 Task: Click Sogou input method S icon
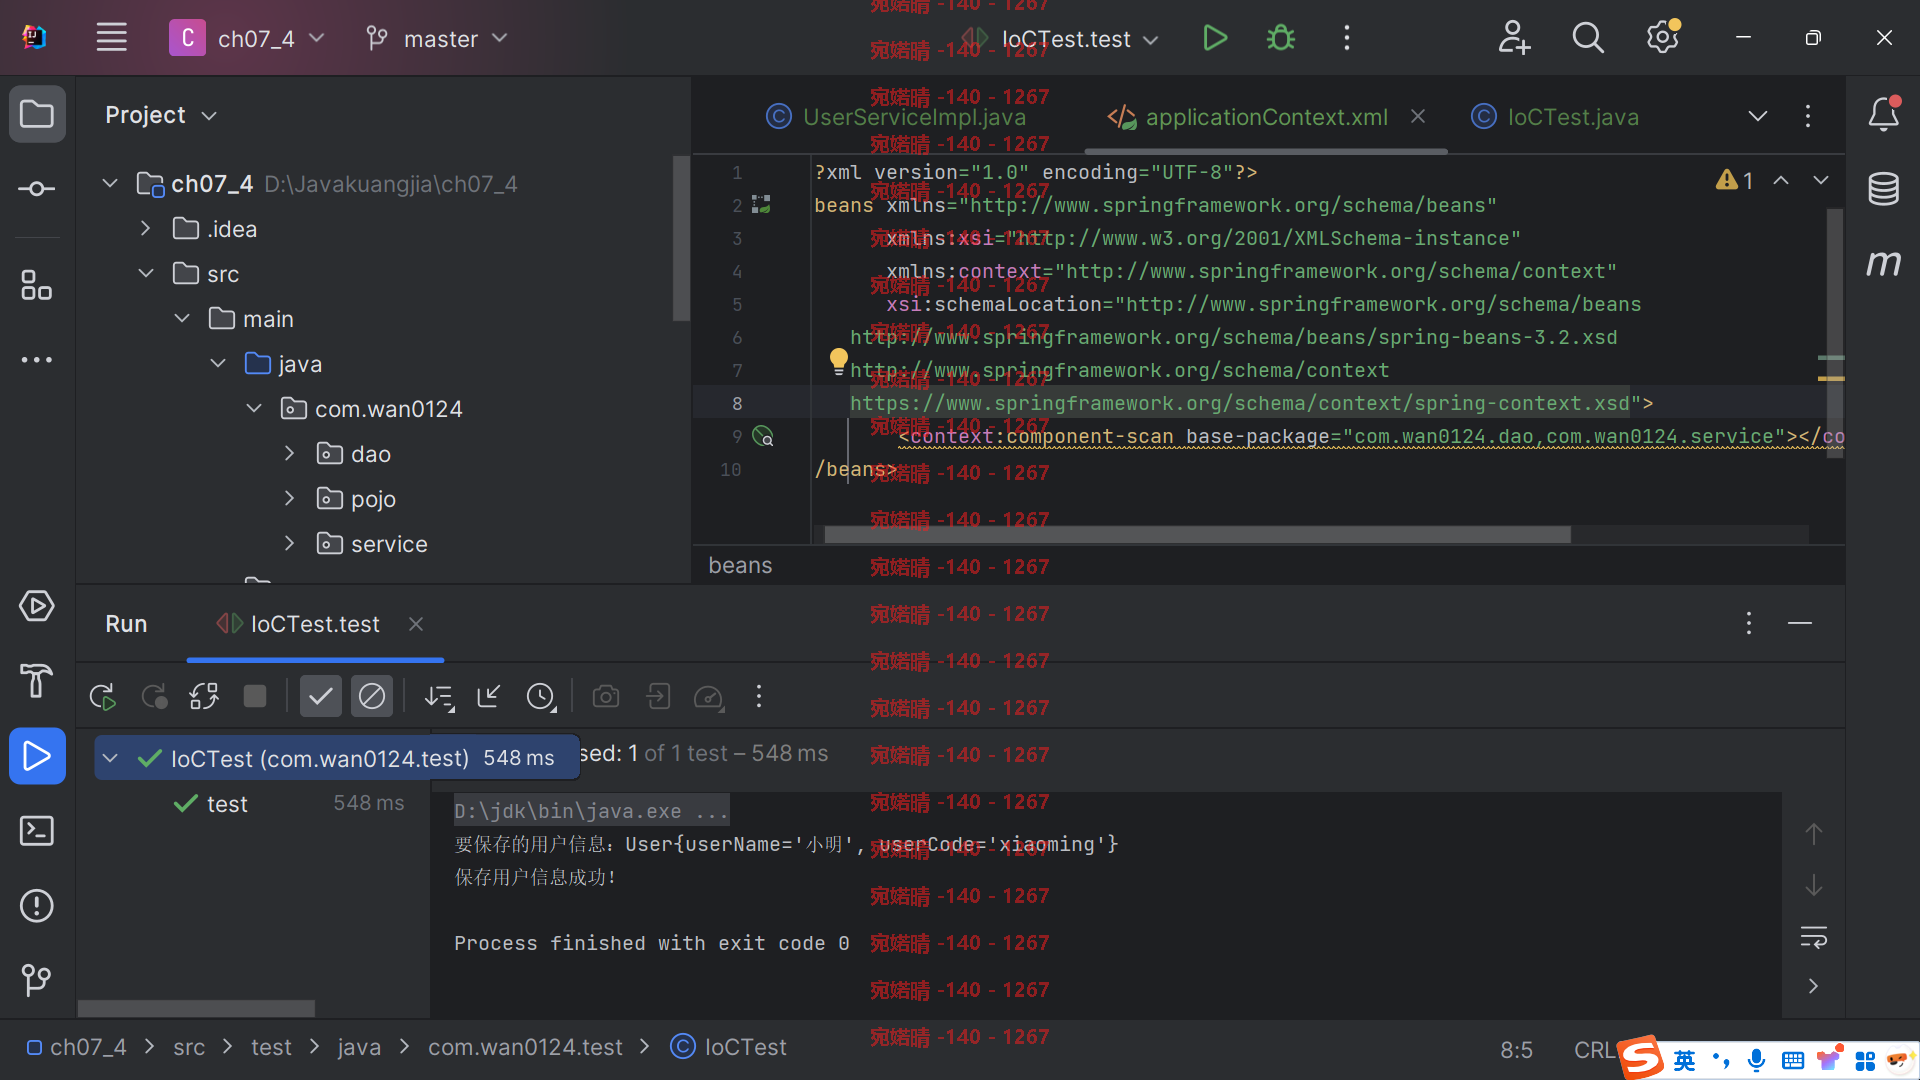coord(1641,1058)
